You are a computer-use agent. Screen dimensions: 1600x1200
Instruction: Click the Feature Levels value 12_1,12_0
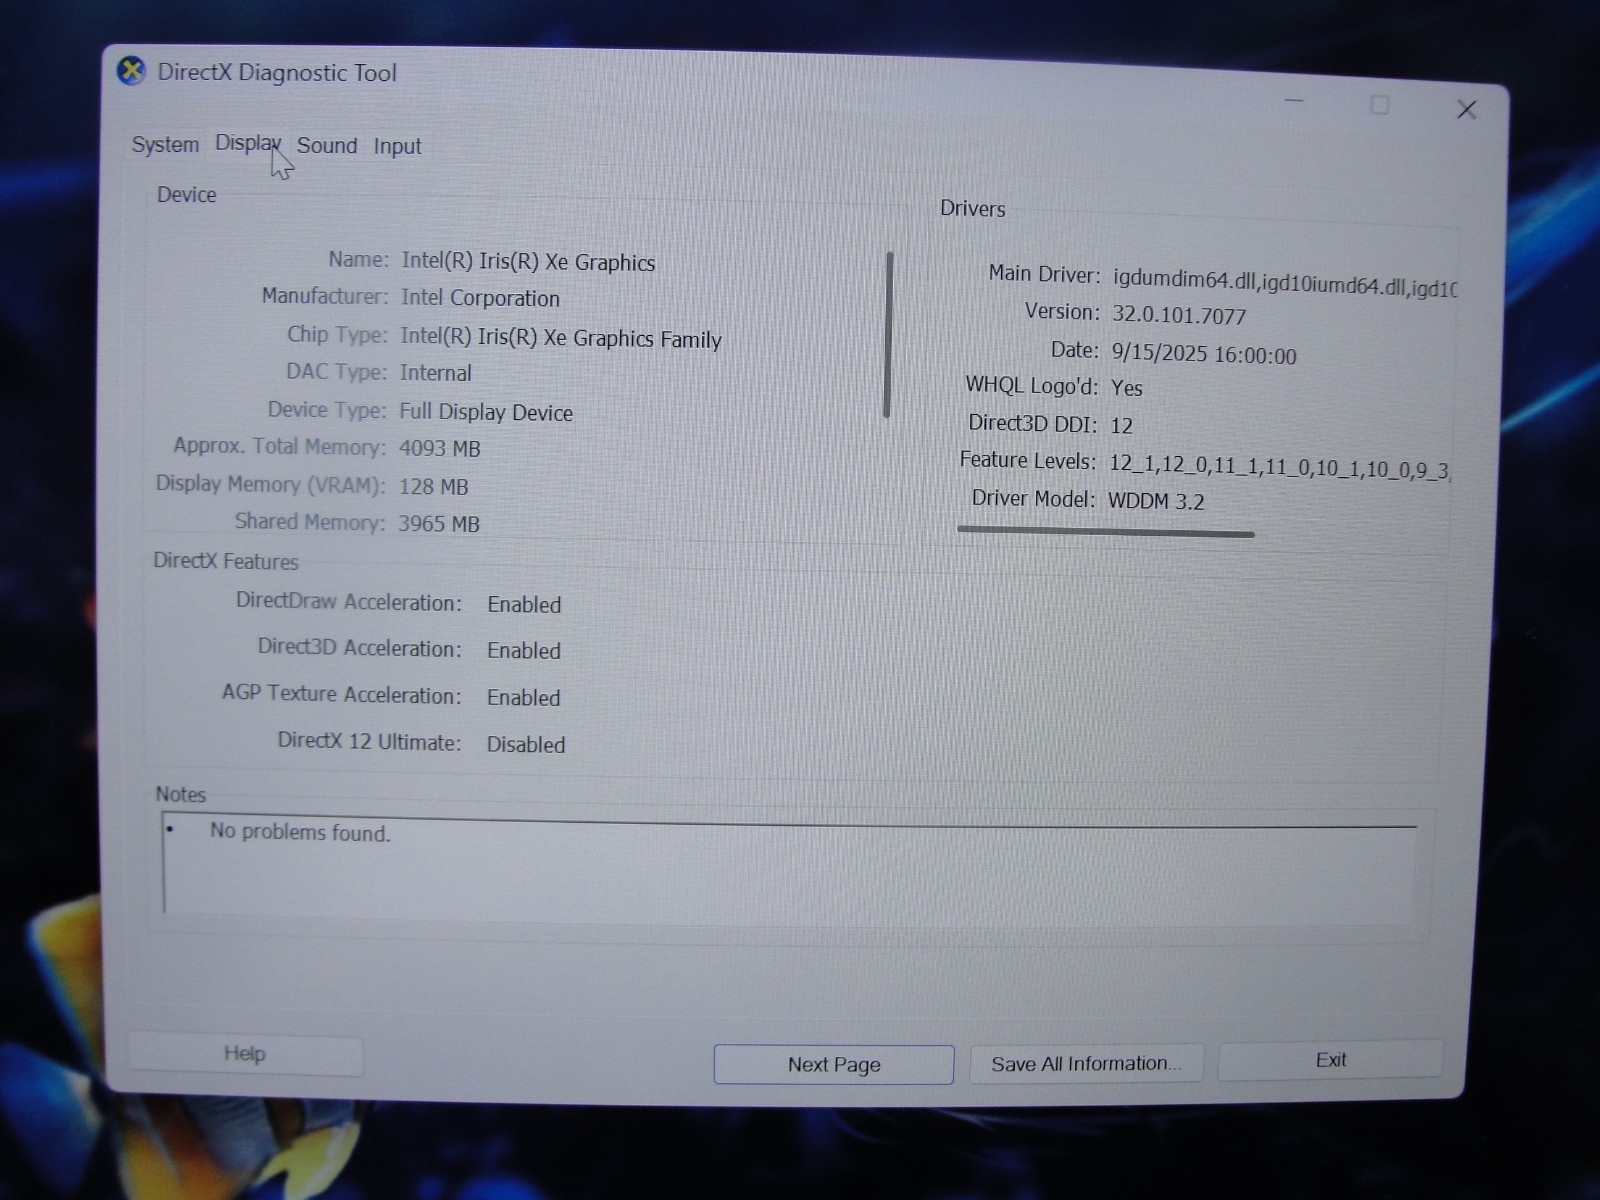1280,468
